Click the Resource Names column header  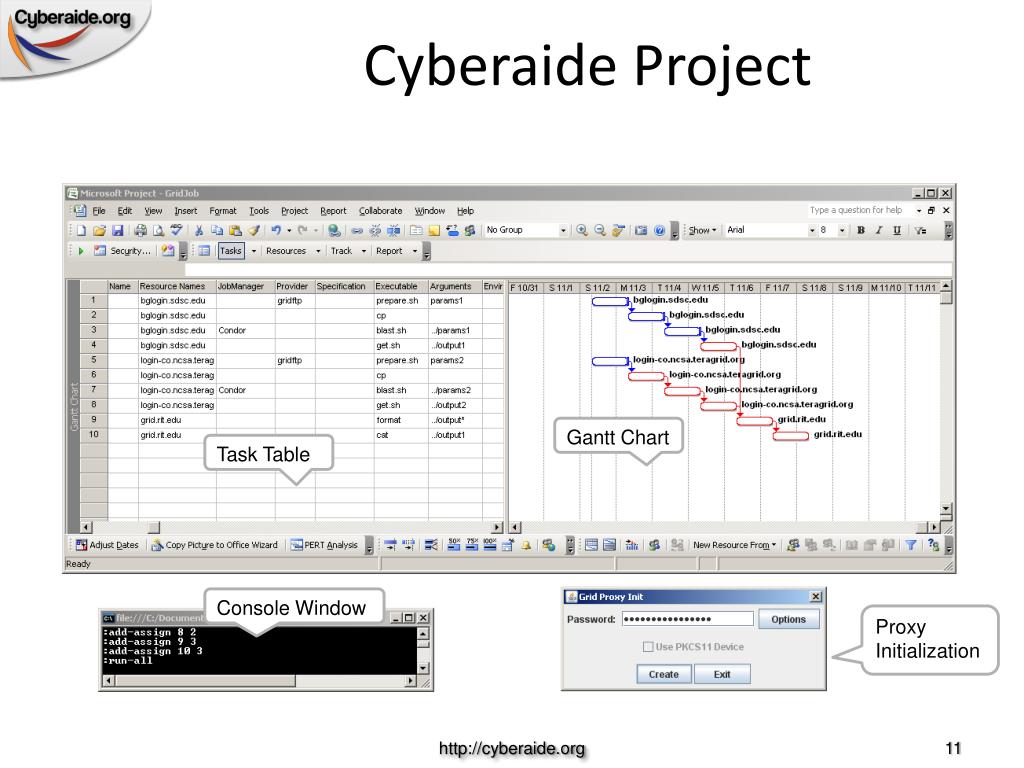tap(176, 286)
